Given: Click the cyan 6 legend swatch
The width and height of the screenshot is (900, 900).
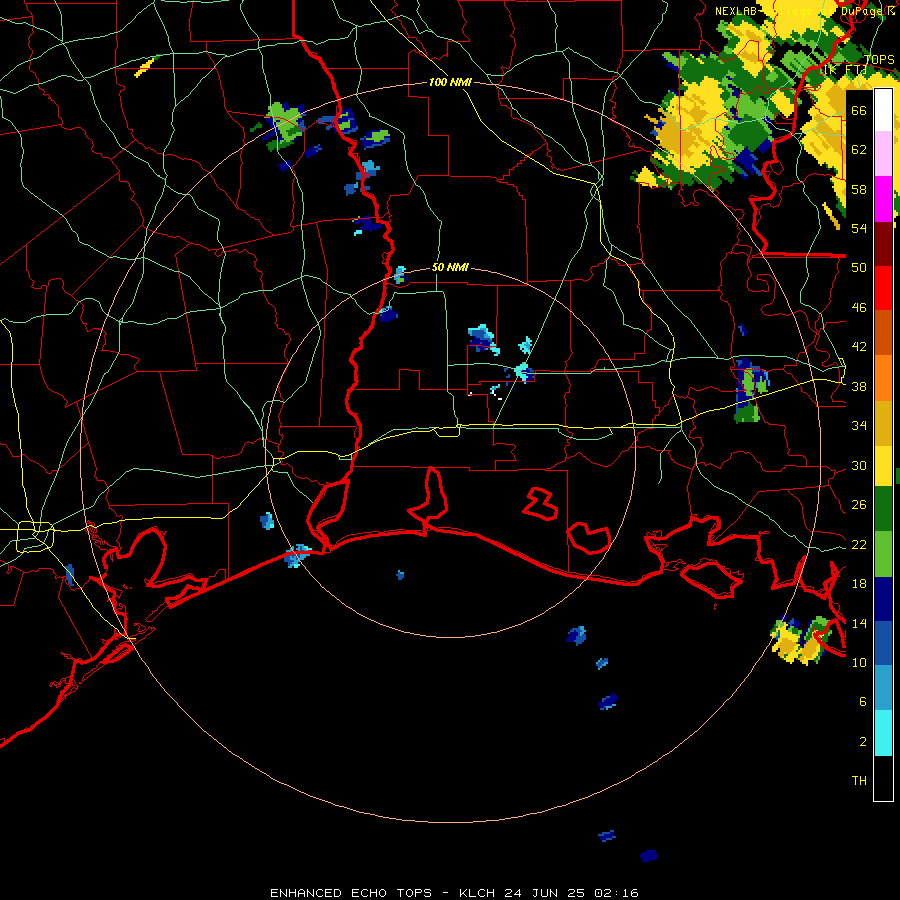Looking at the screenshot, I should point(883,733).
